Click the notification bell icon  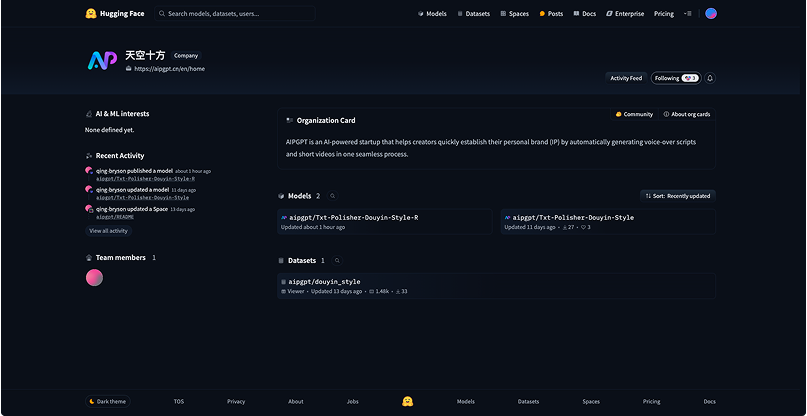tap(710, 78)
